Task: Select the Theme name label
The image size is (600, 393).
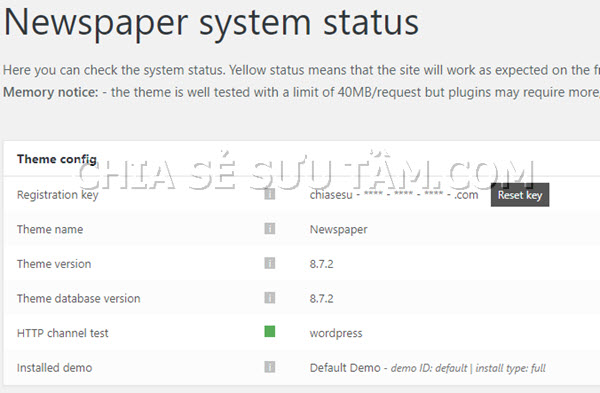Action: (x=50, y=229)
